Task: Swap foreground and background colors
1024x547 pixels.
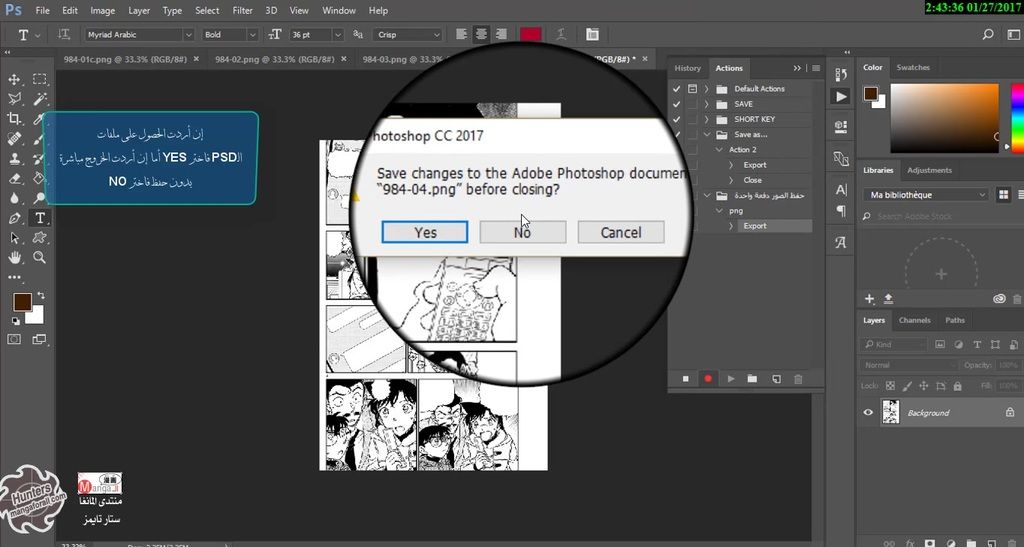Action: click(41, 295)
